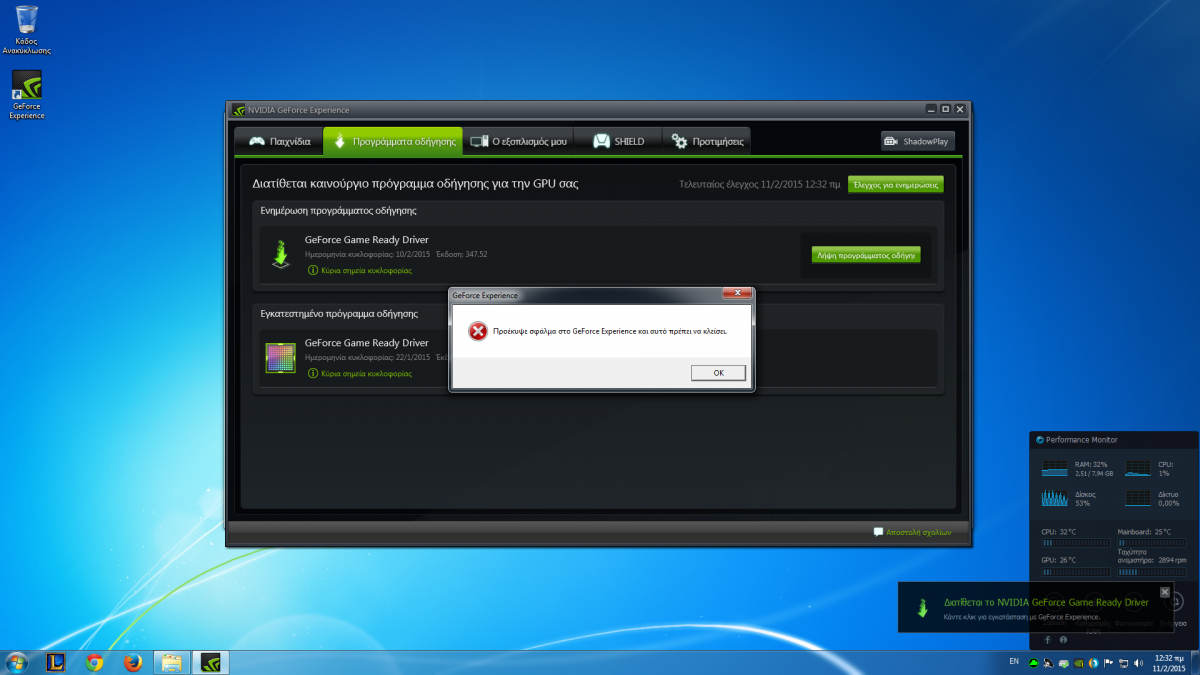The height and width of the screenshot is (675, 1200).
Task: Click the Facebook icon in Performance Monitor
Action: pos(1047,640)
